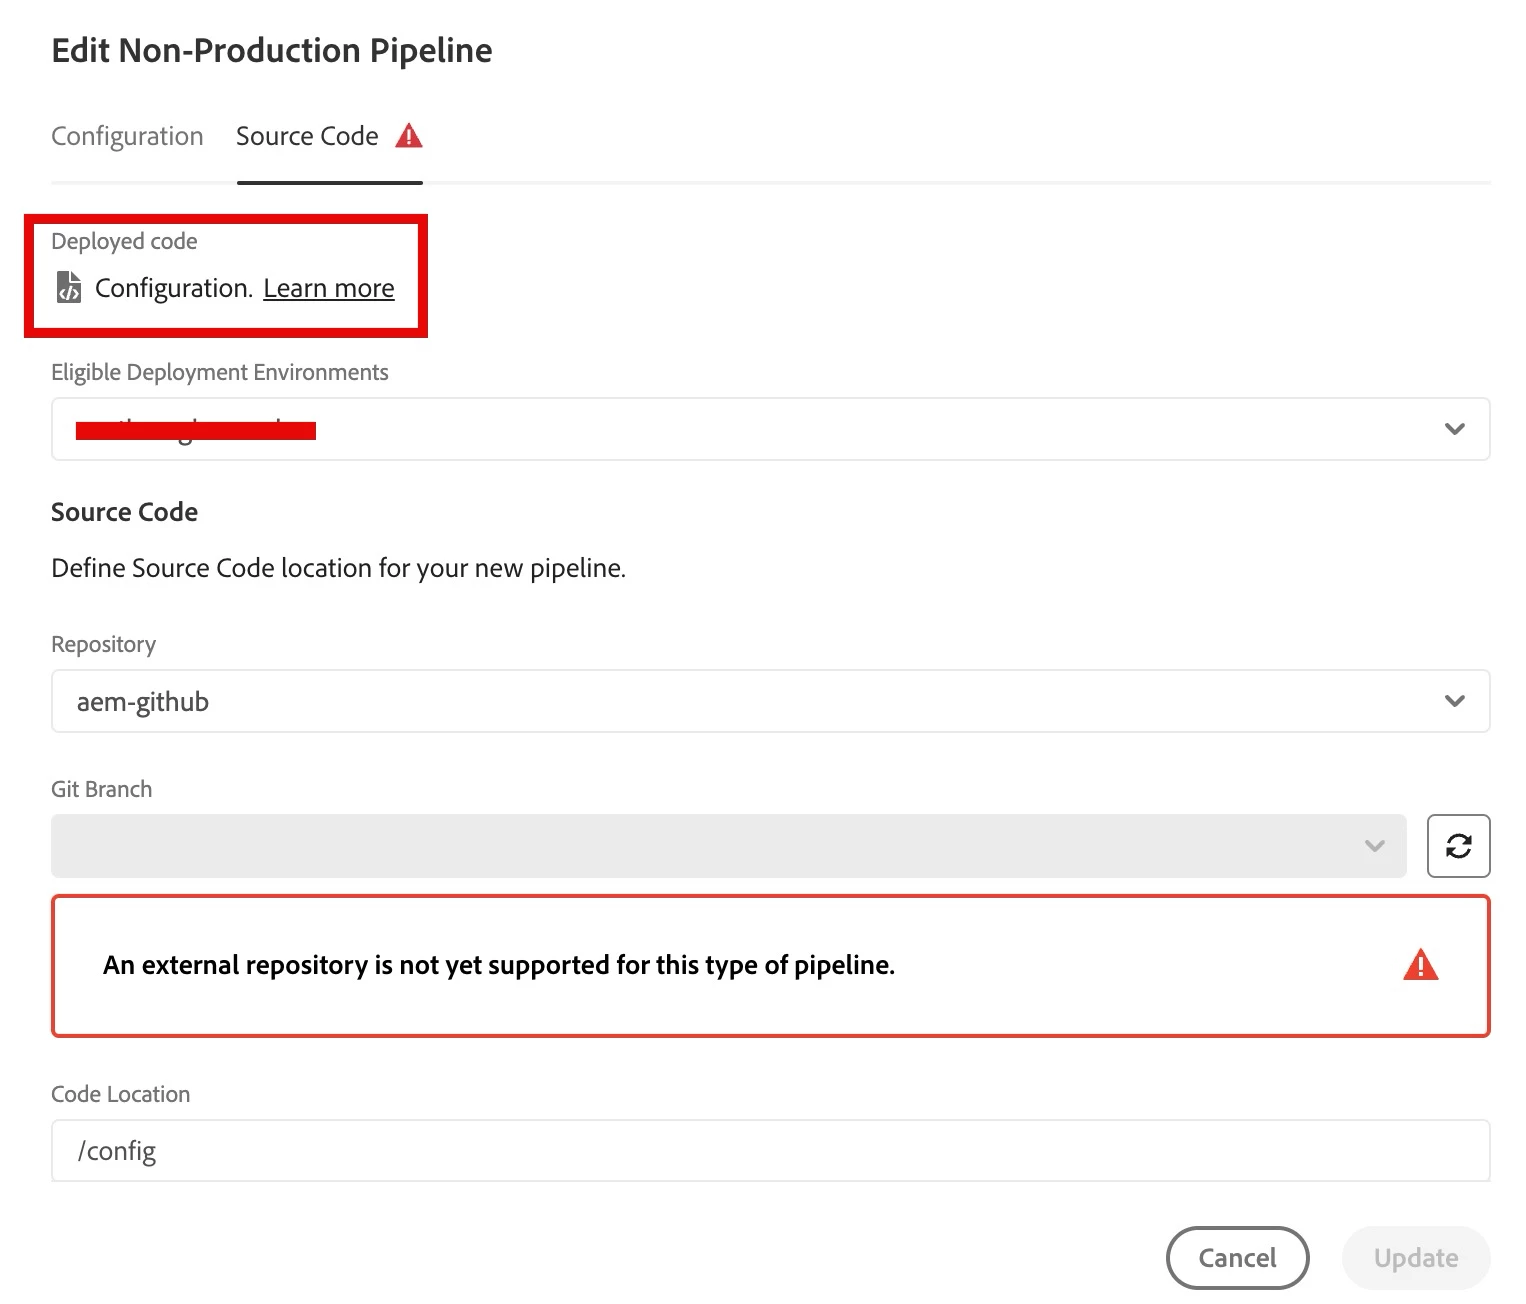Open the Repository dropdown showing aem-github

coord(770,701)
